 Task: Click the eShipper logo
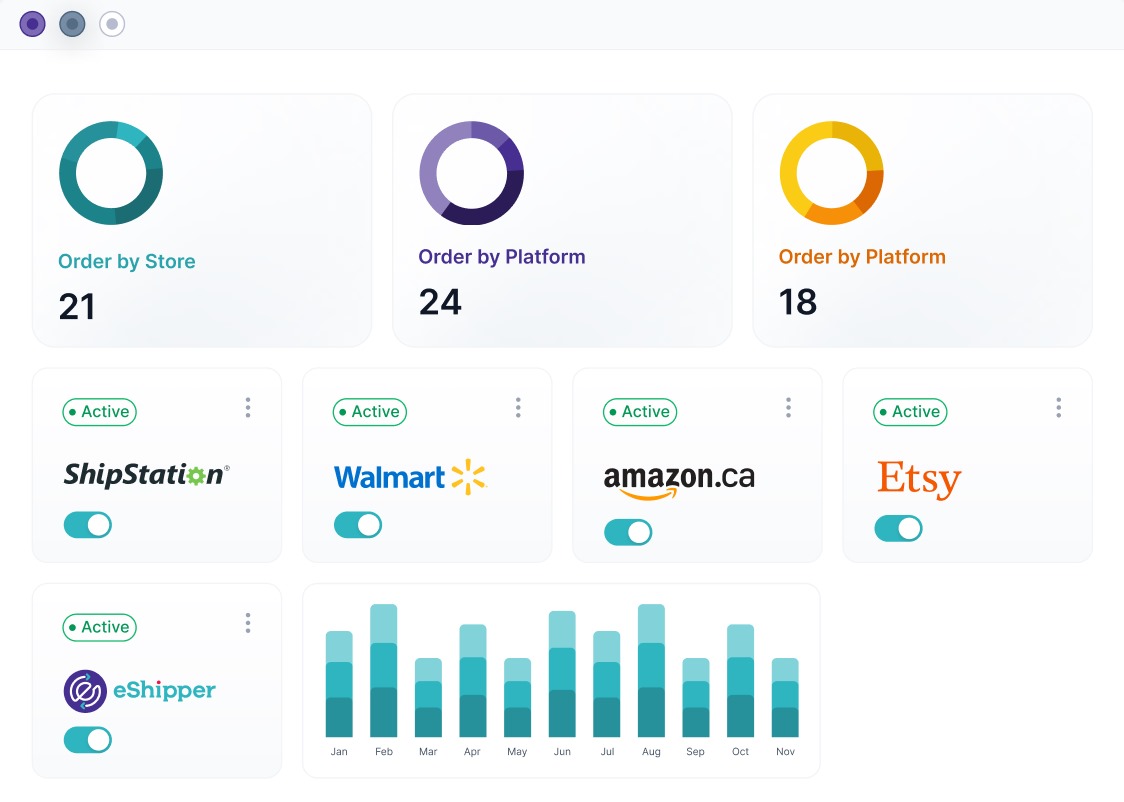140,690
